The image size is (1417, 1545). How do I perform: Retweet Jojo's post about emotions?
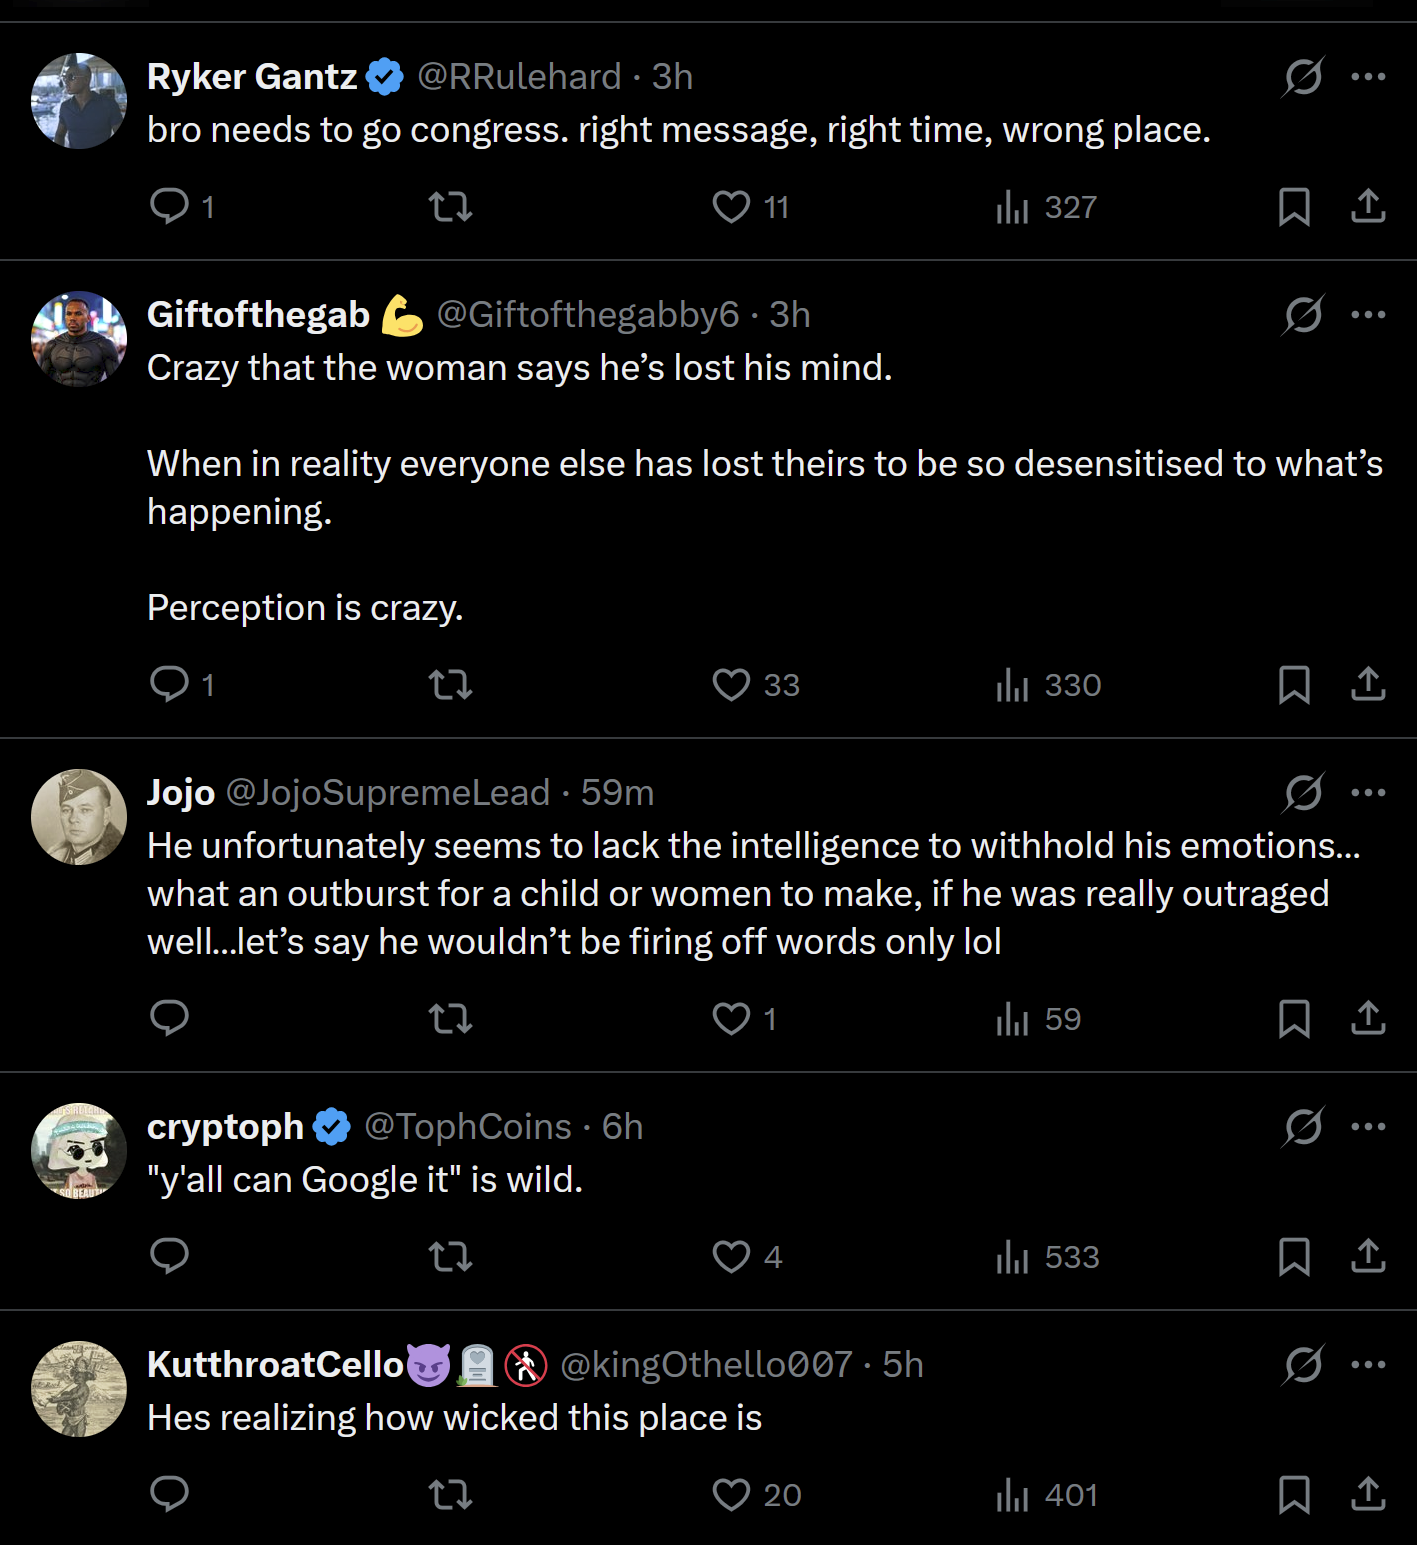point(450,1018)
